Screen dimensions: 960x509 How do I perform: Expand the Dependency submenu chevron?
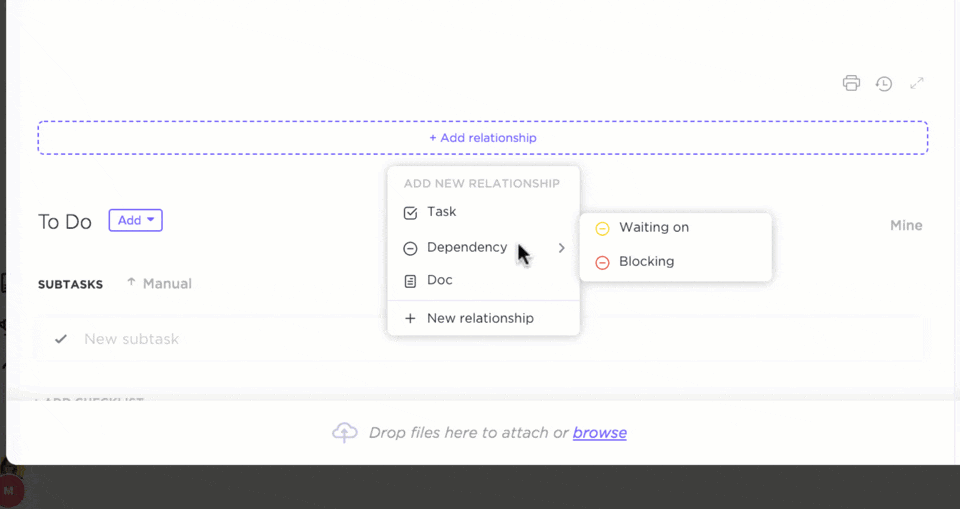pos(562,248)
